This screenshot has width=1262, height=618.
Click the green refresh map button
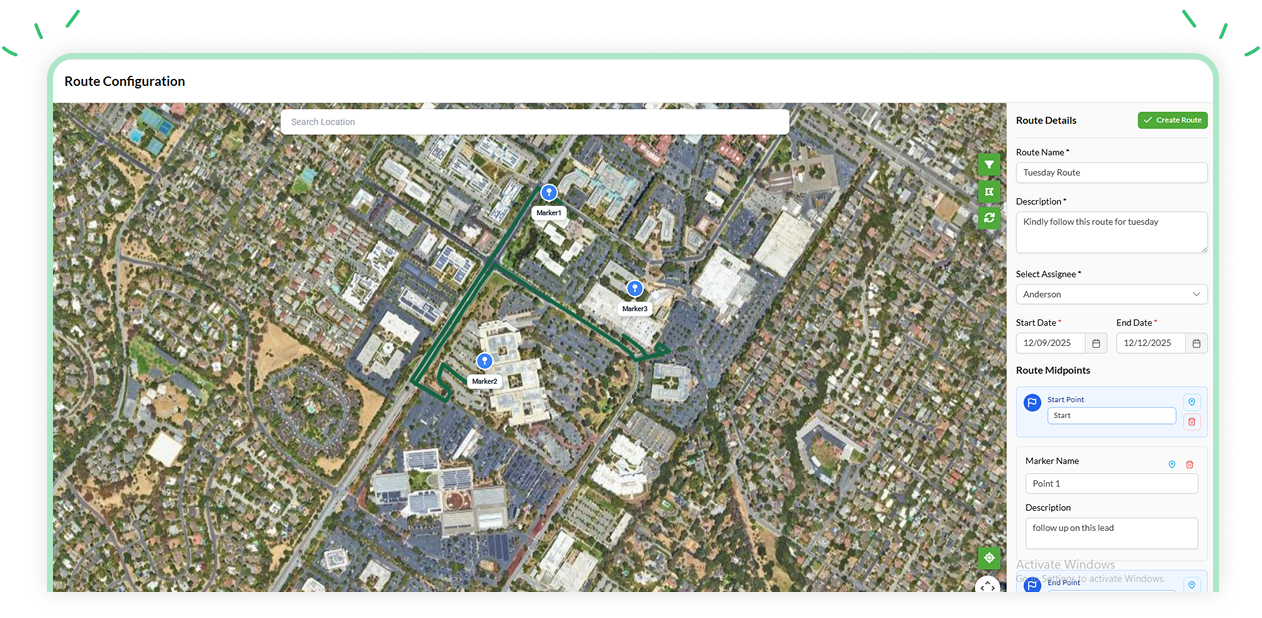tap(988, 217)
